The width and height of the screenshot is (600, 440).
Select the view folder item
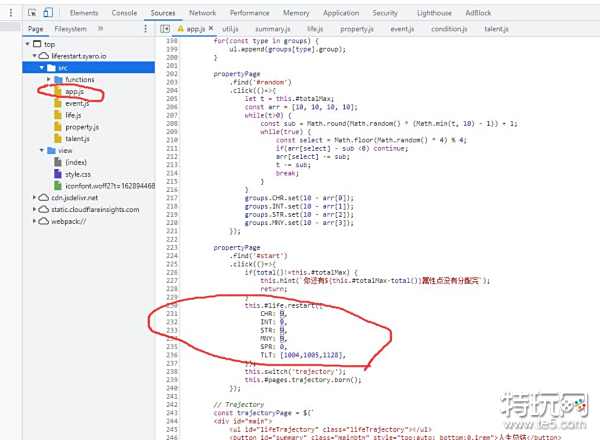(x=65, y=150)
